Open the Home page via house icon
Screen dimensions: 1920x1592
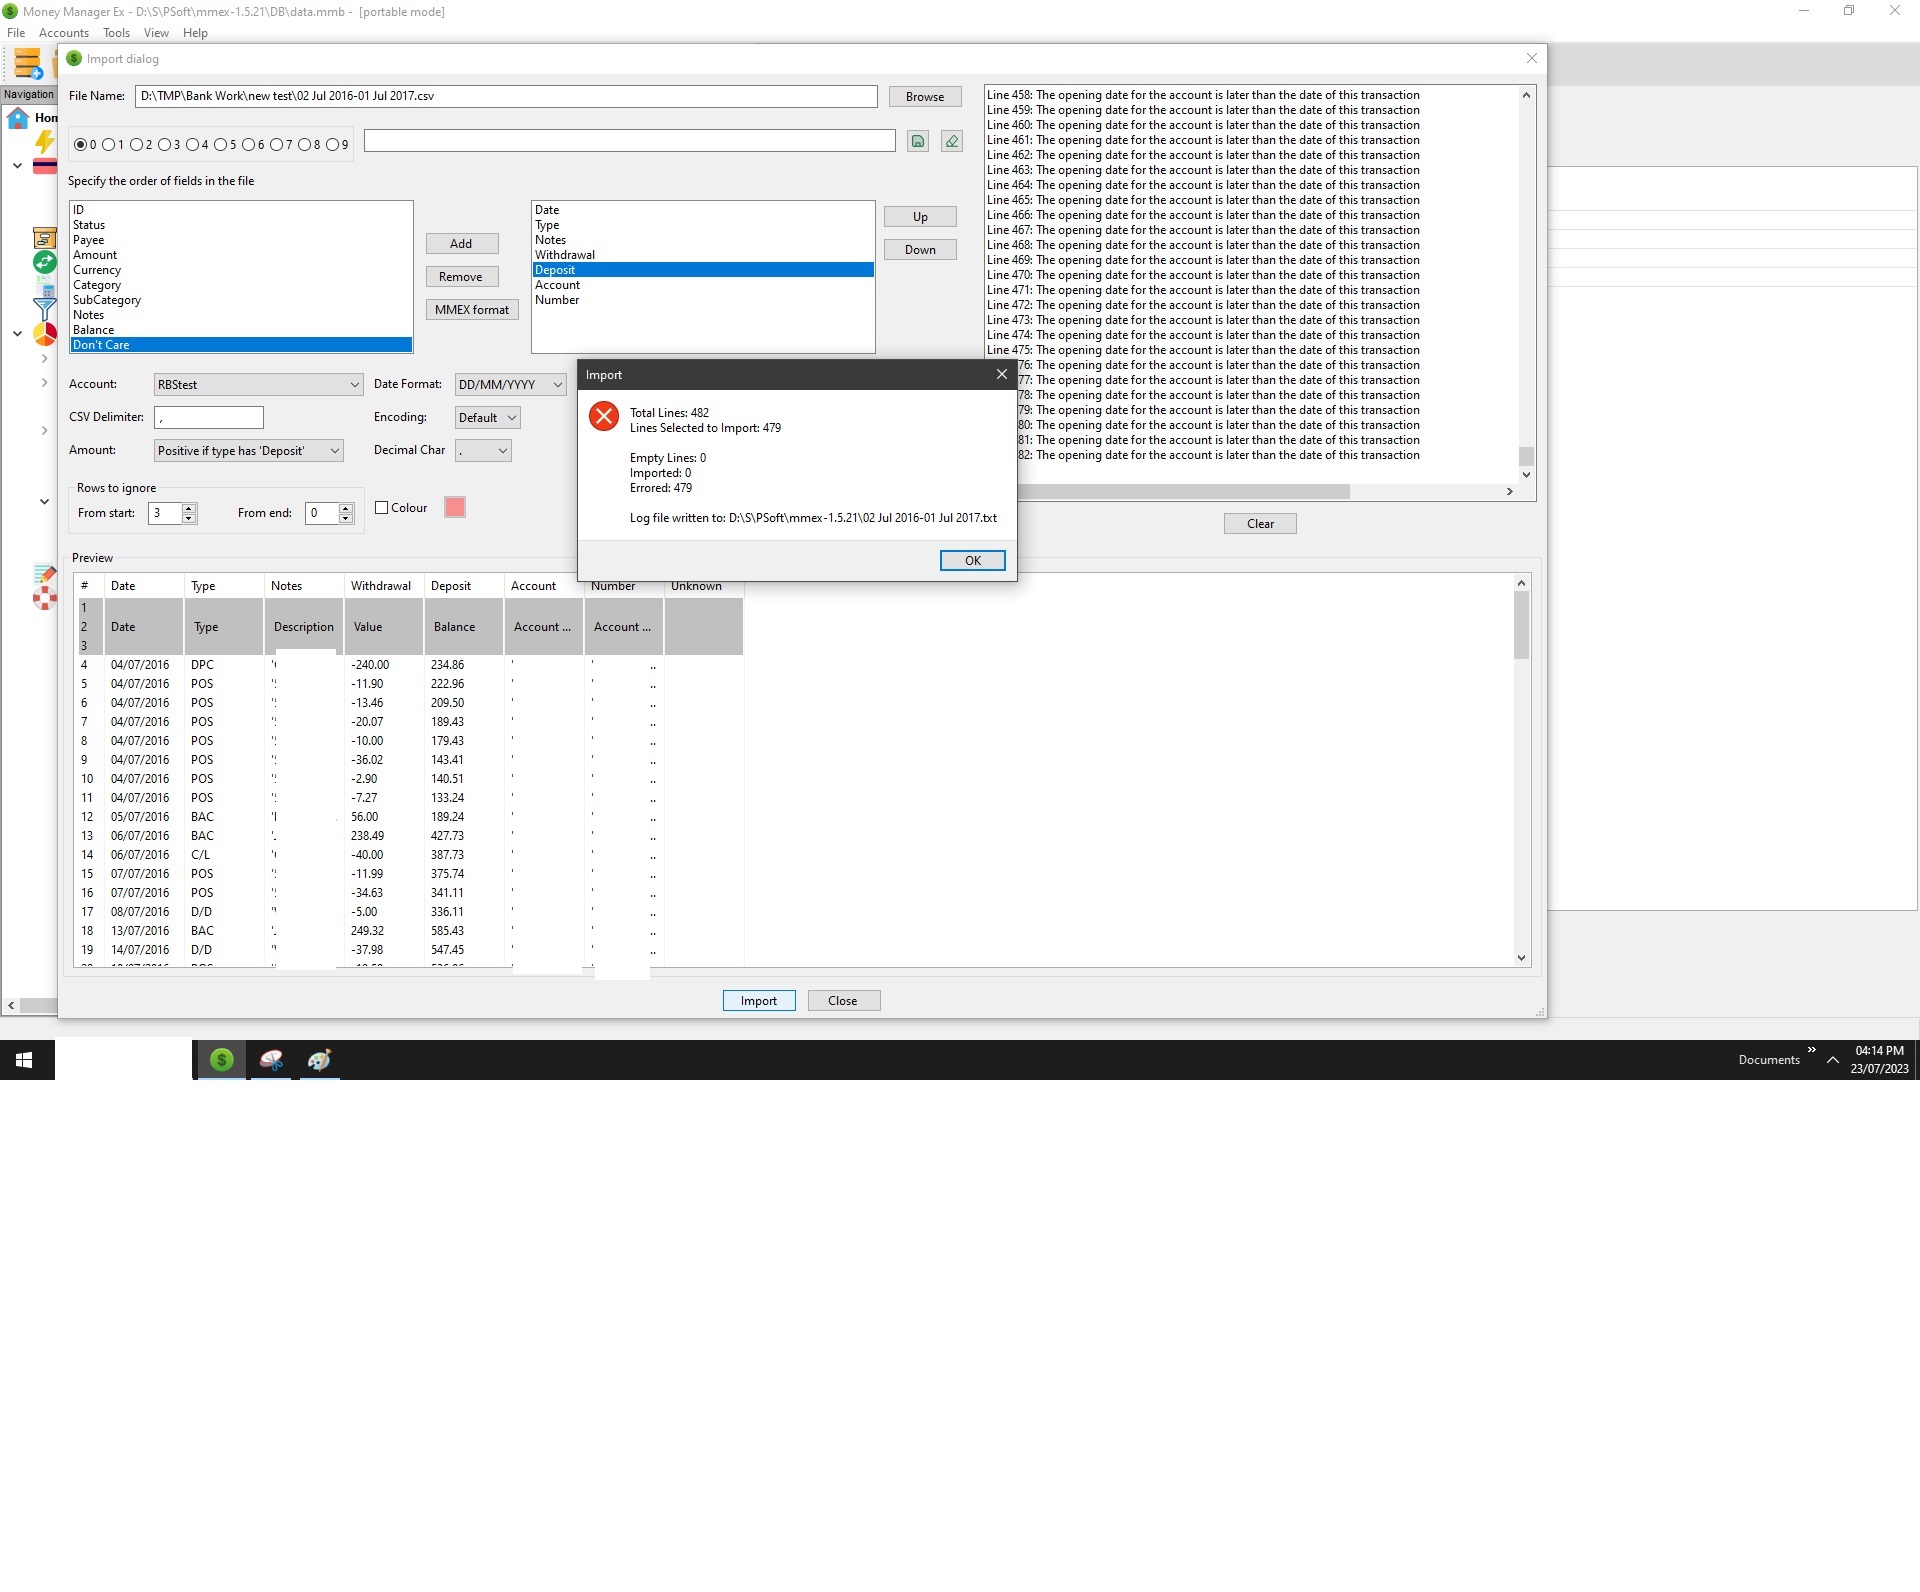pyautogui.click(x=17, y=119)
